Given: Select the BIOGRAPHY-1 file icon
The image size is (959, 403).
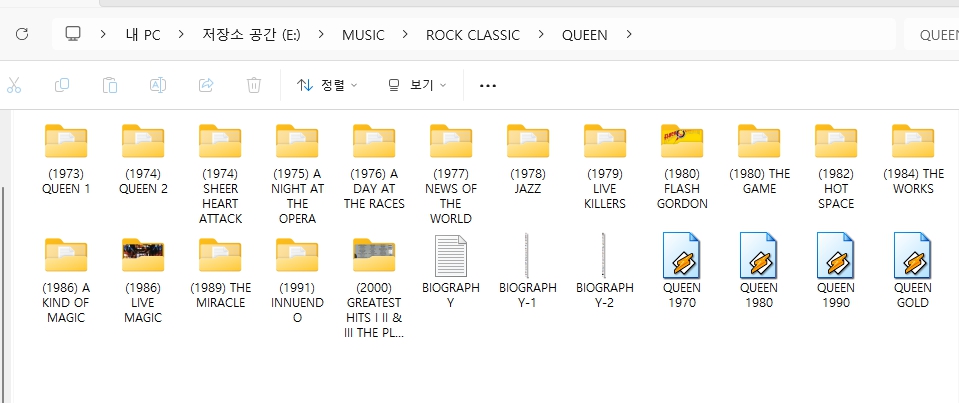Looking at the screenshot, I should pos(527,256).
